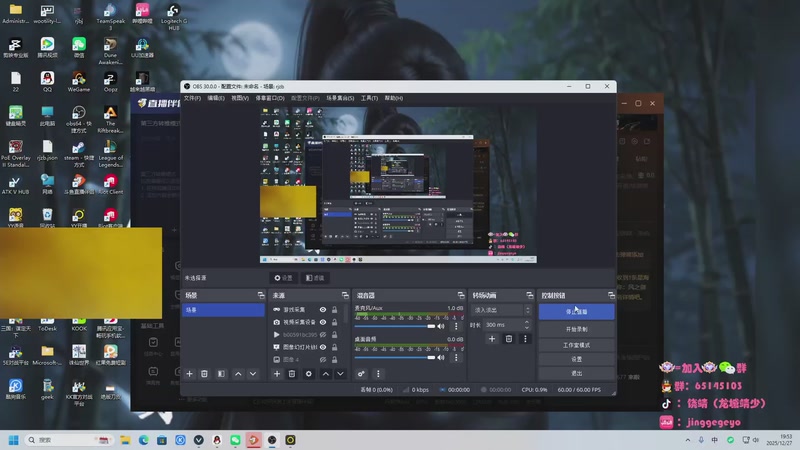
Task: Mute 桌面音频 speaker icon
Action: pyautogui.click(x=441, y=357)
